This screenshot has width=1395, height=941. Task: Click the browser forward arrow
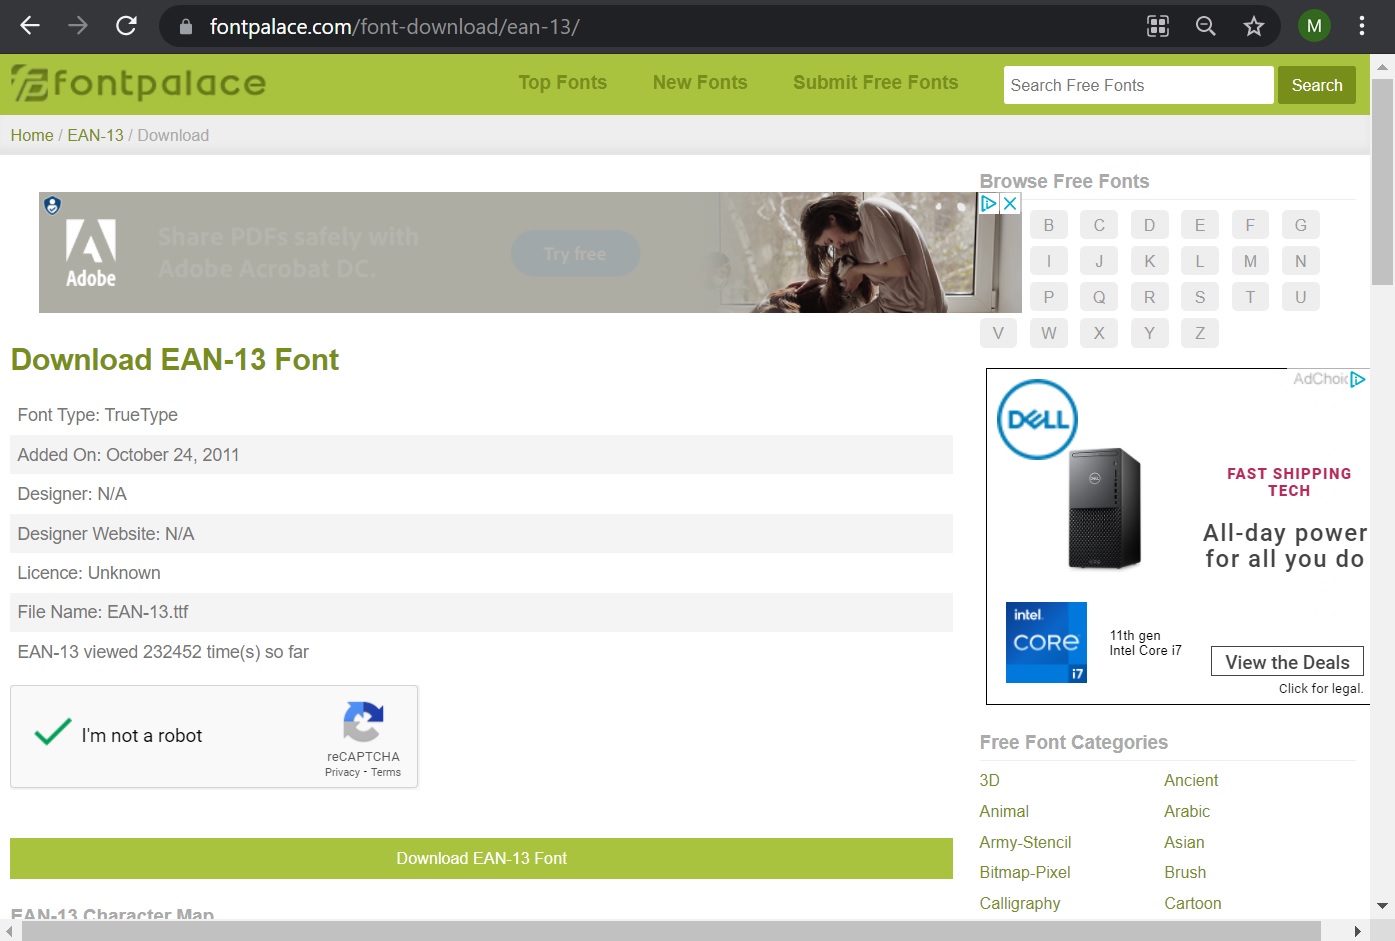(x=77, y=26)
